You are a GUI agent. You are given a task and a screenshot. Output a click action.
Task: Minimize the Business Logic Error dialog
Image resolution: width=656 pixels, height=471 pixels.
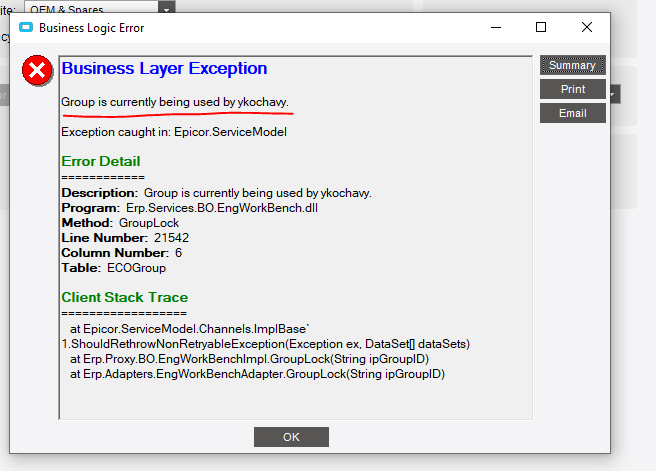[x=496, y=27]
